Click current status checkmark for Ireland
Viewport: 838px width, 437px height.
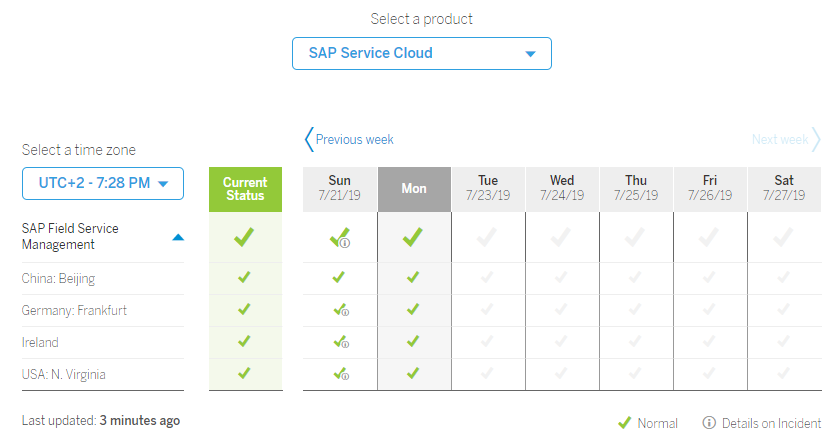(x=244, y=341)
